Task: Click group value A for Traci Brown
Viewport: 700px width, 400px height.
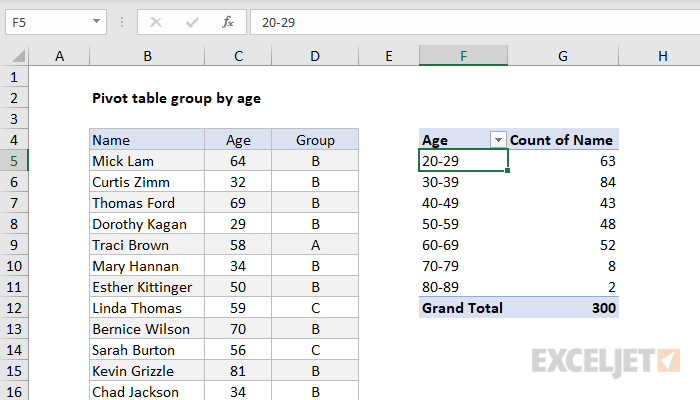Action: pyautogui.click(x=315, y=245)
